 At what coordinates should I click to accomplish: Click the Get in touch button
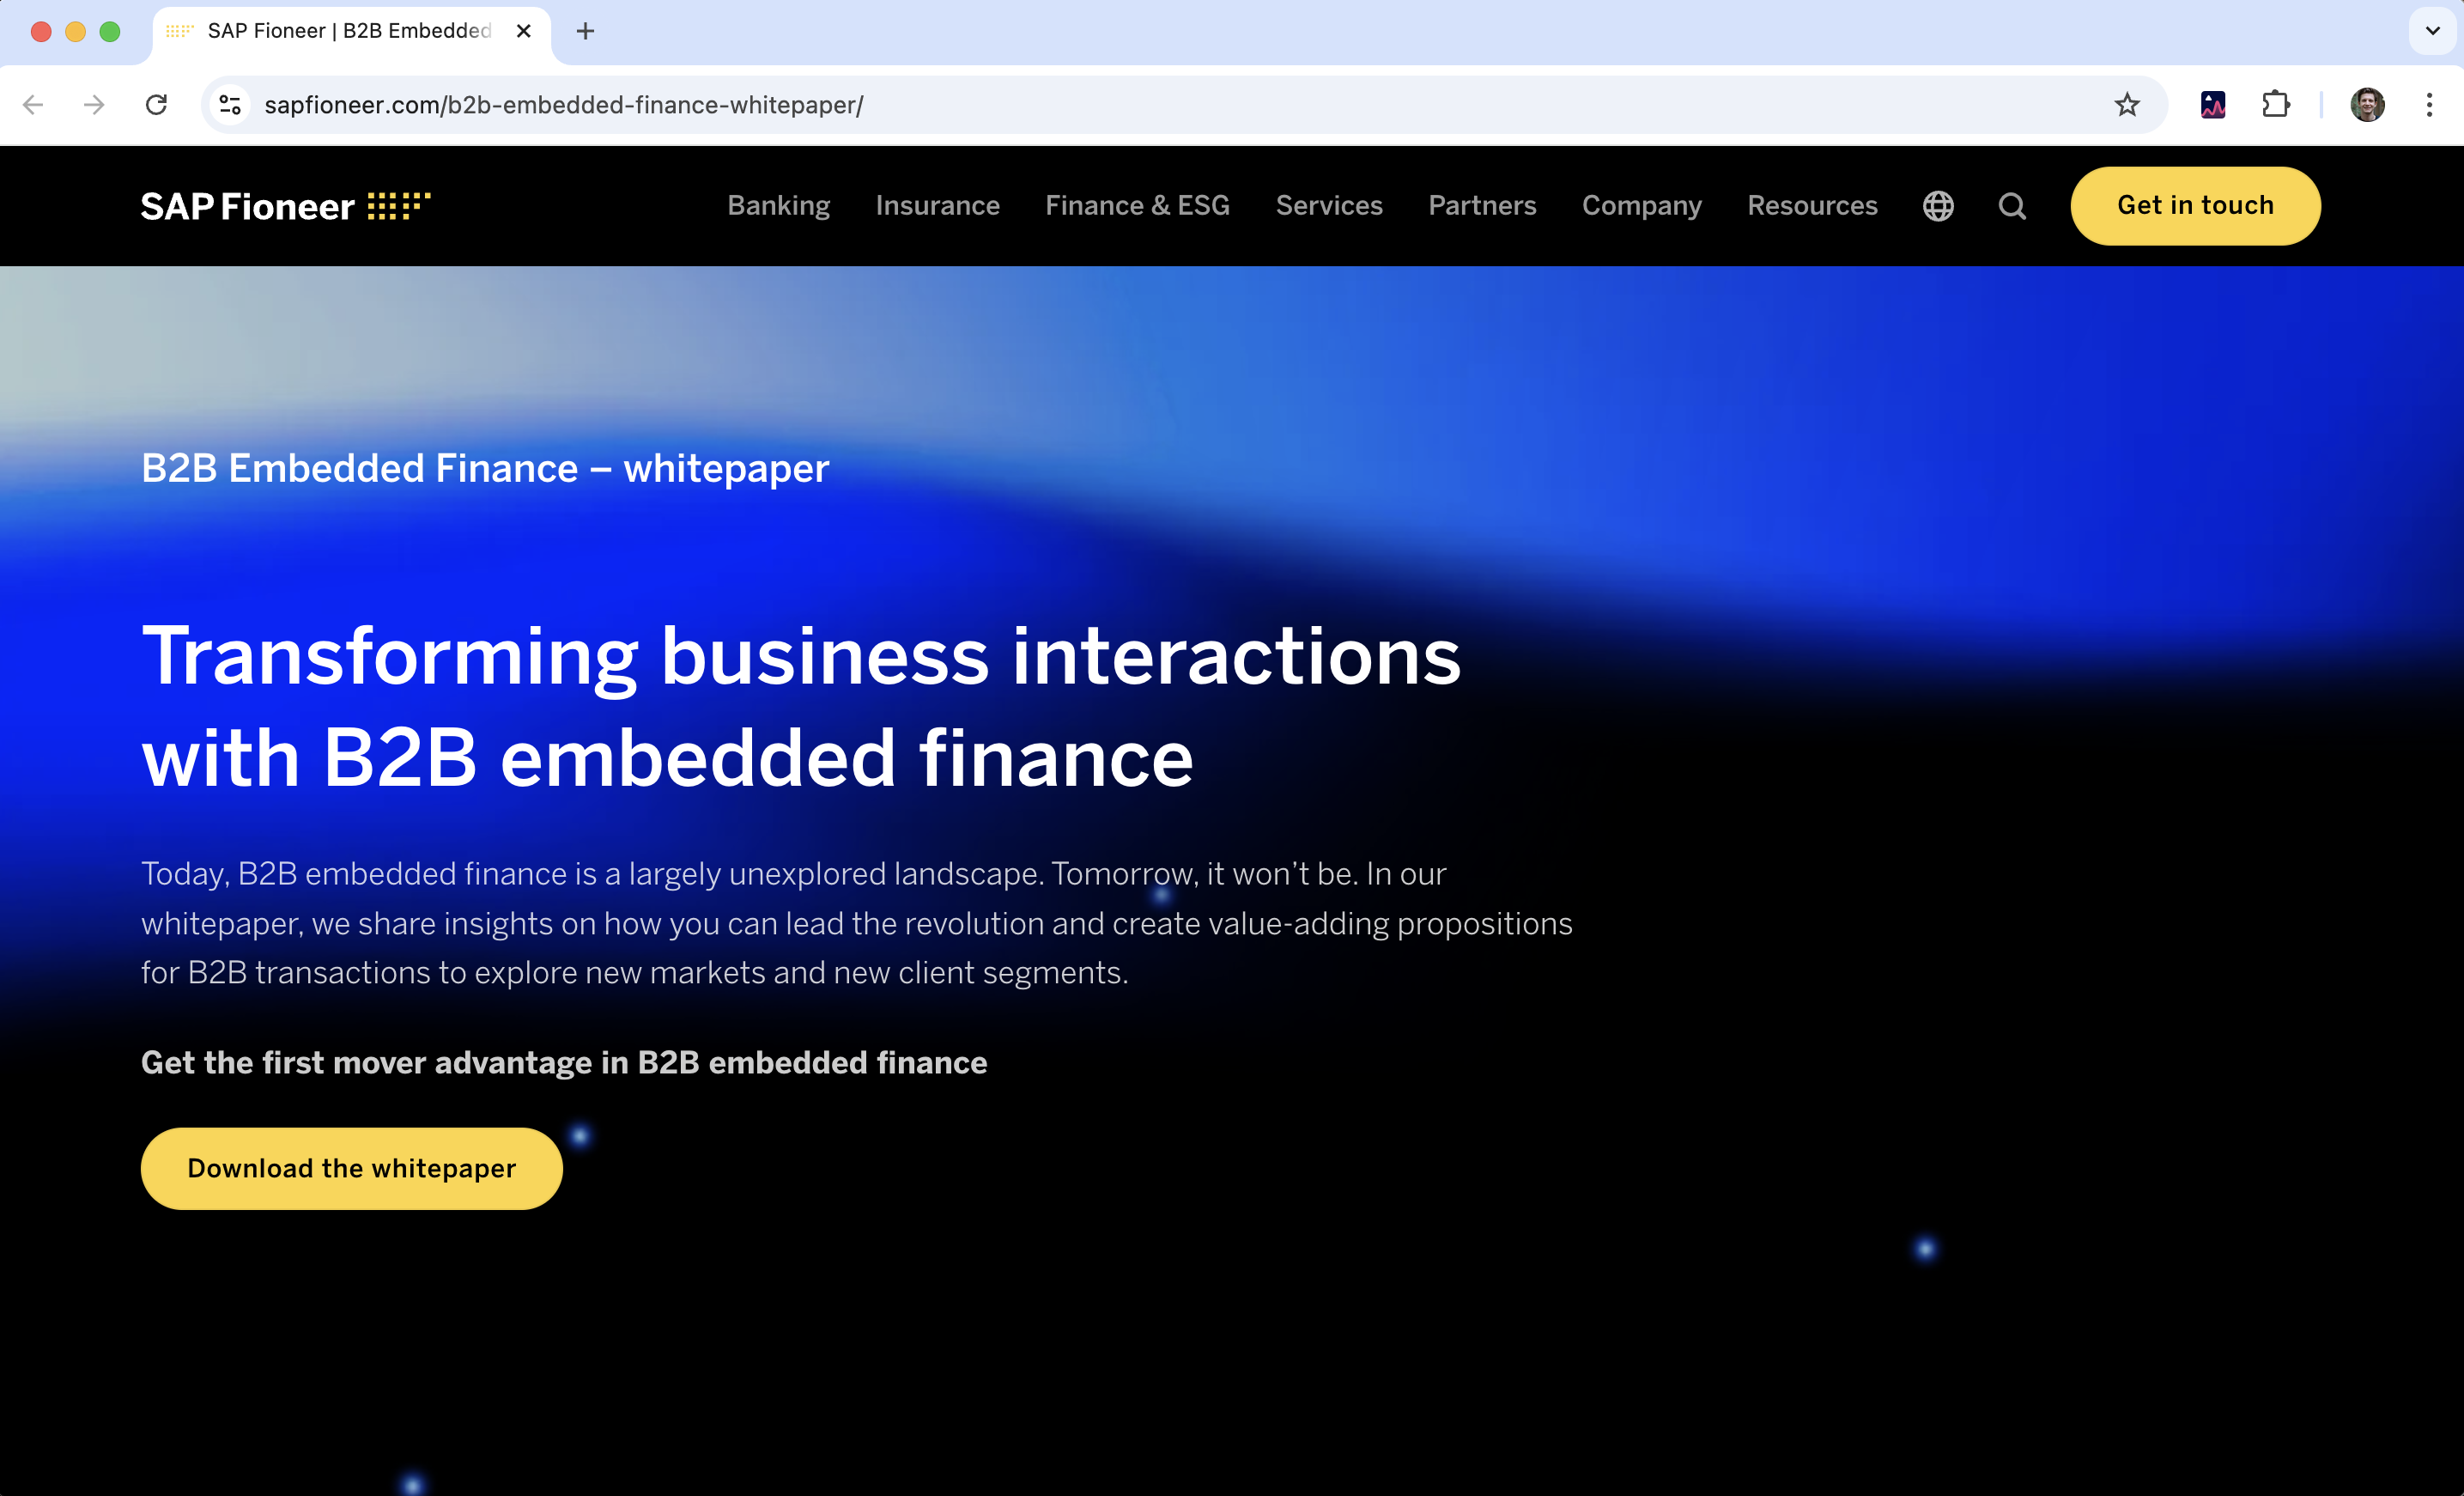[x=2195, y=206]
